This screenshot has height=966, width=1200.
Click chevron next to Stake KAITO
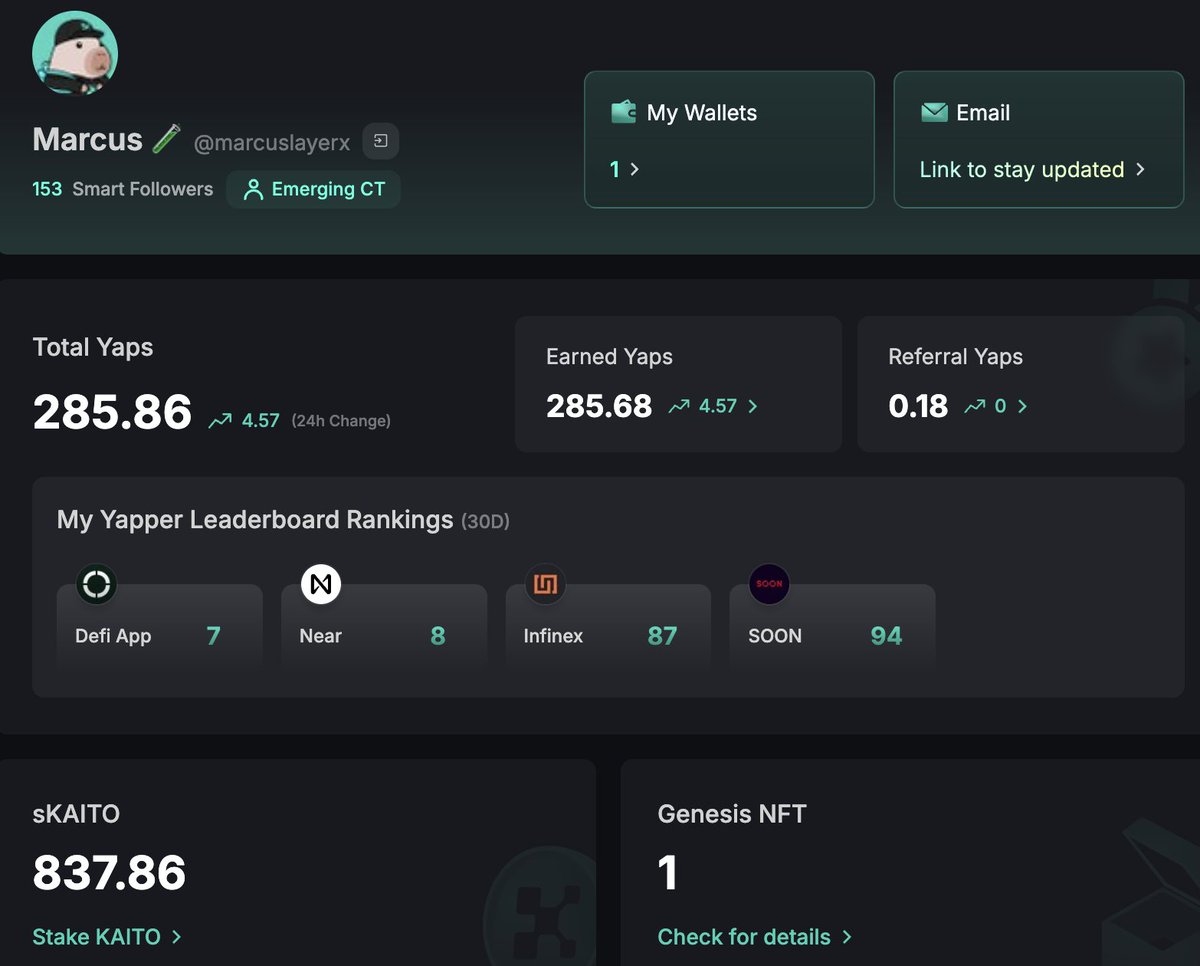pyautogui.click(x=176, y=936)
